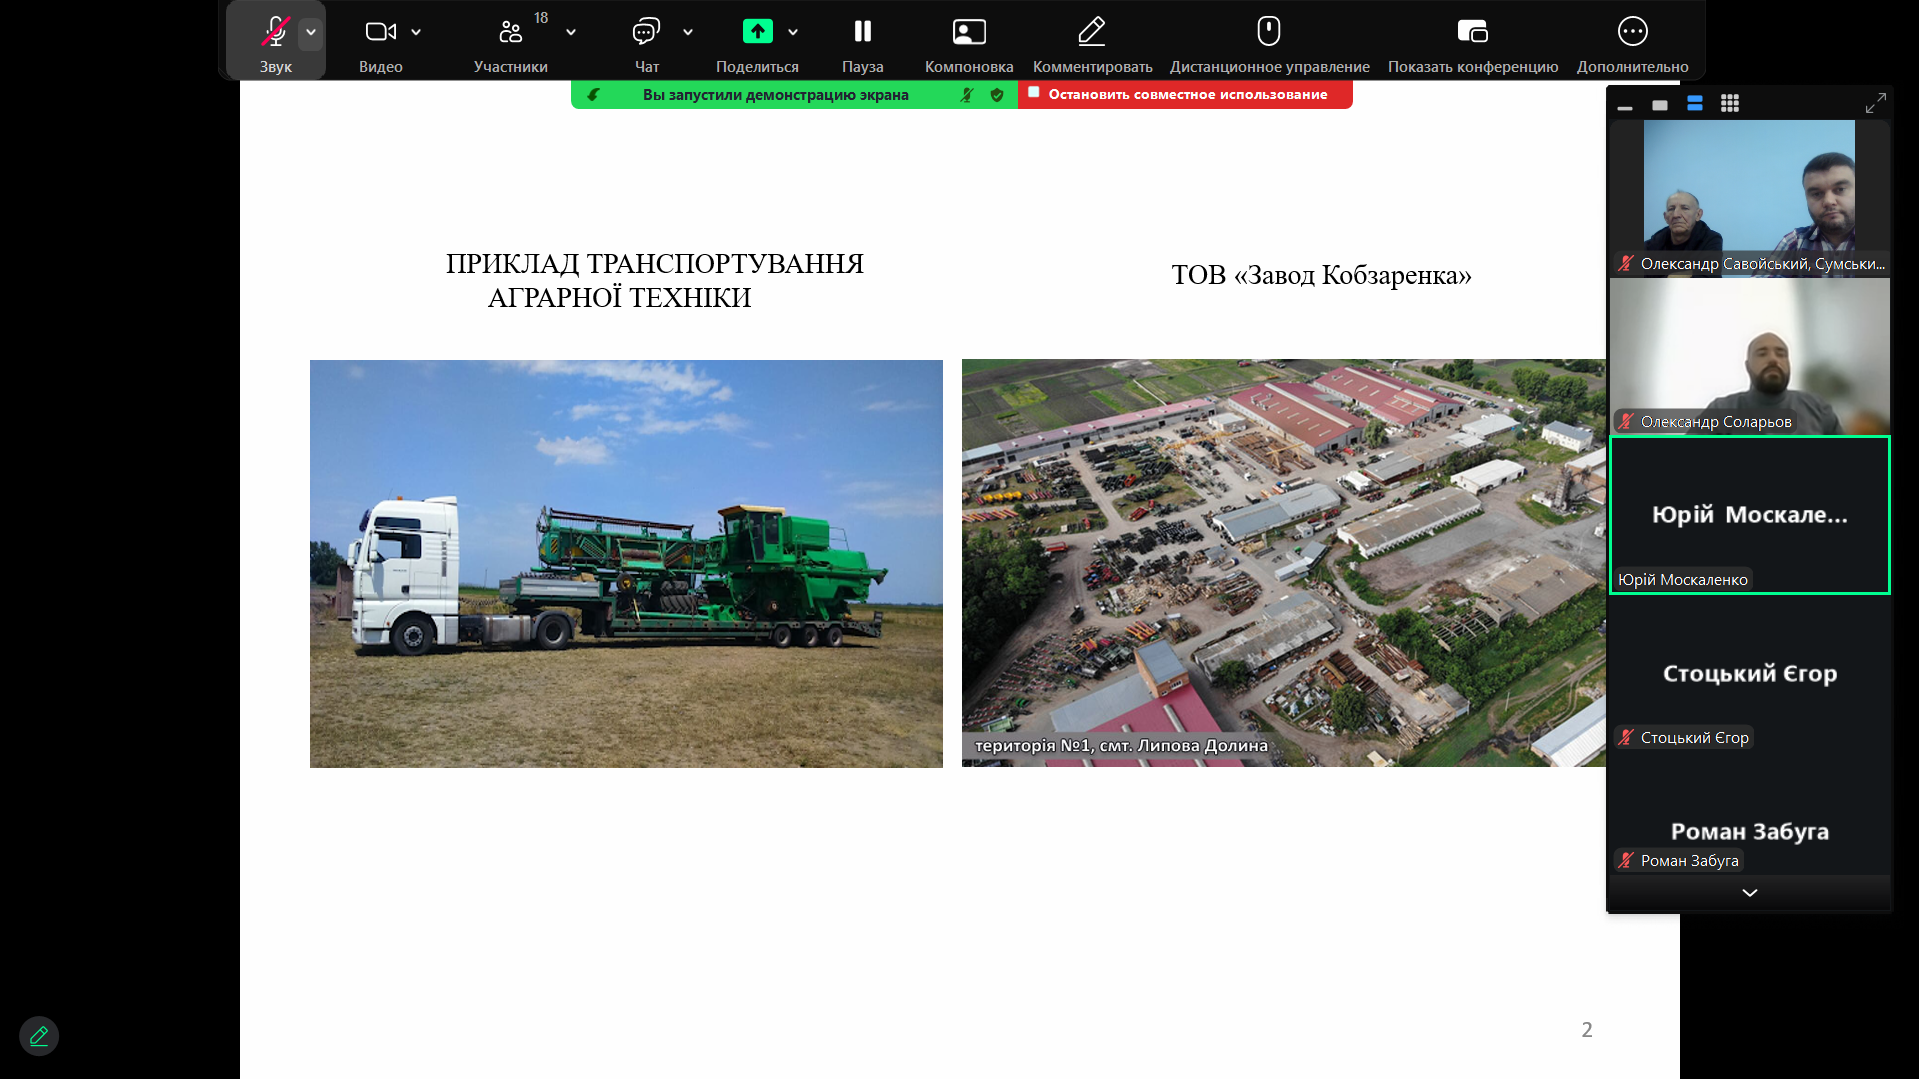Open the Участники participants panel
Viewport: 1919px width, 1079px height.
click(510, 33)
